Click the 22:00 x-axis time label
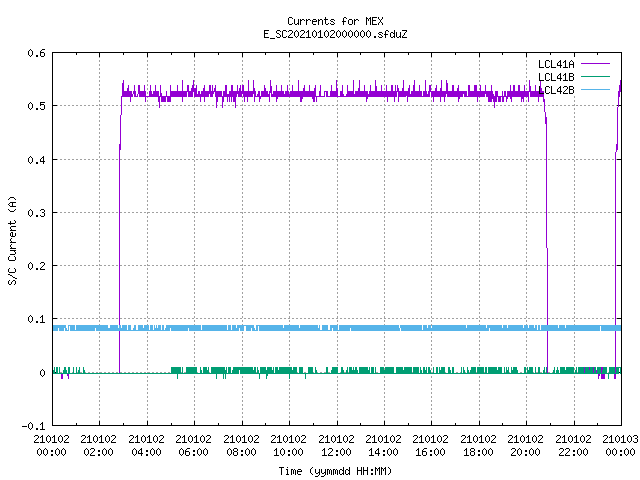Screen dimensions: 640x480 tap(573, 452)
